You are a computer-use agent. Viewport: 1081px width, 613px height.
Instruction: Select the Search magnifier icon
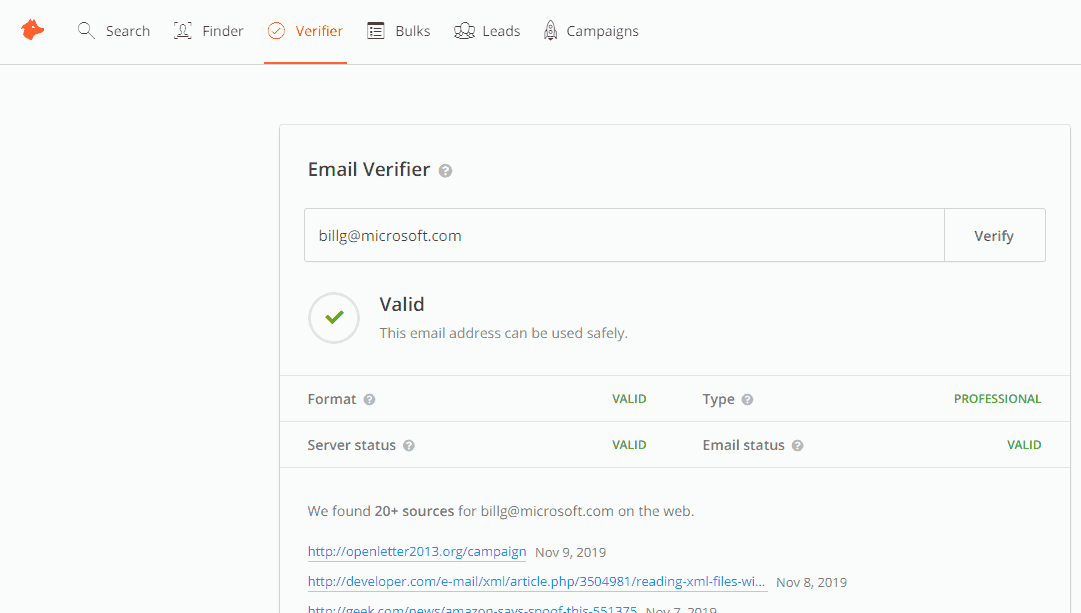(86, 30)
